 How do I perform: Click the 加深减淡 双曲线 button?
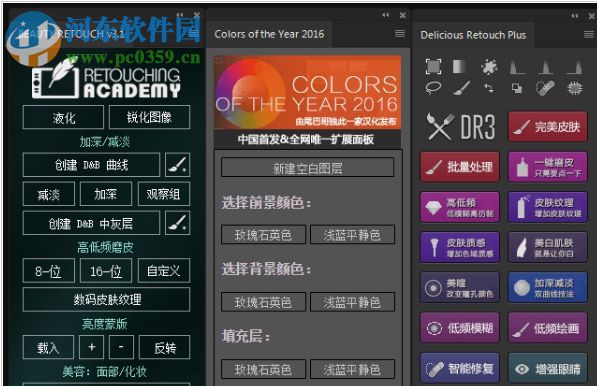point(548,287)
